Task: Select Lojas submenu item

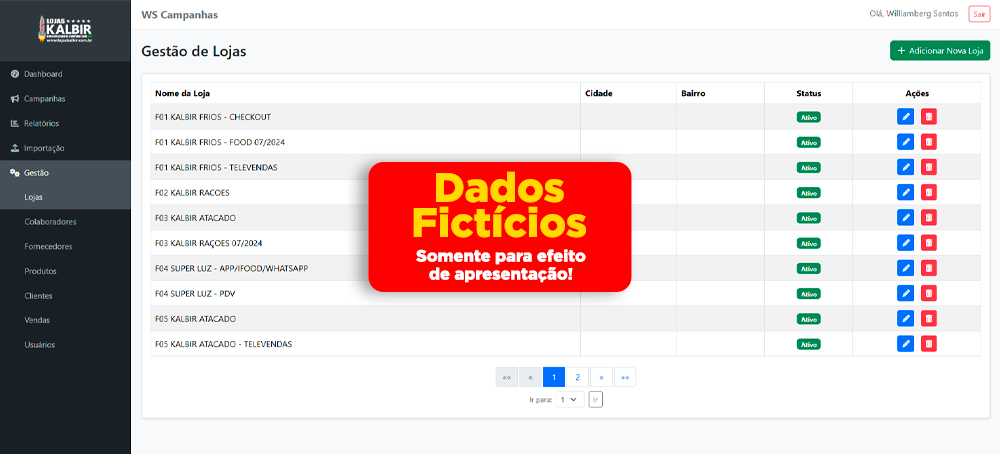Action: [65, 197]
